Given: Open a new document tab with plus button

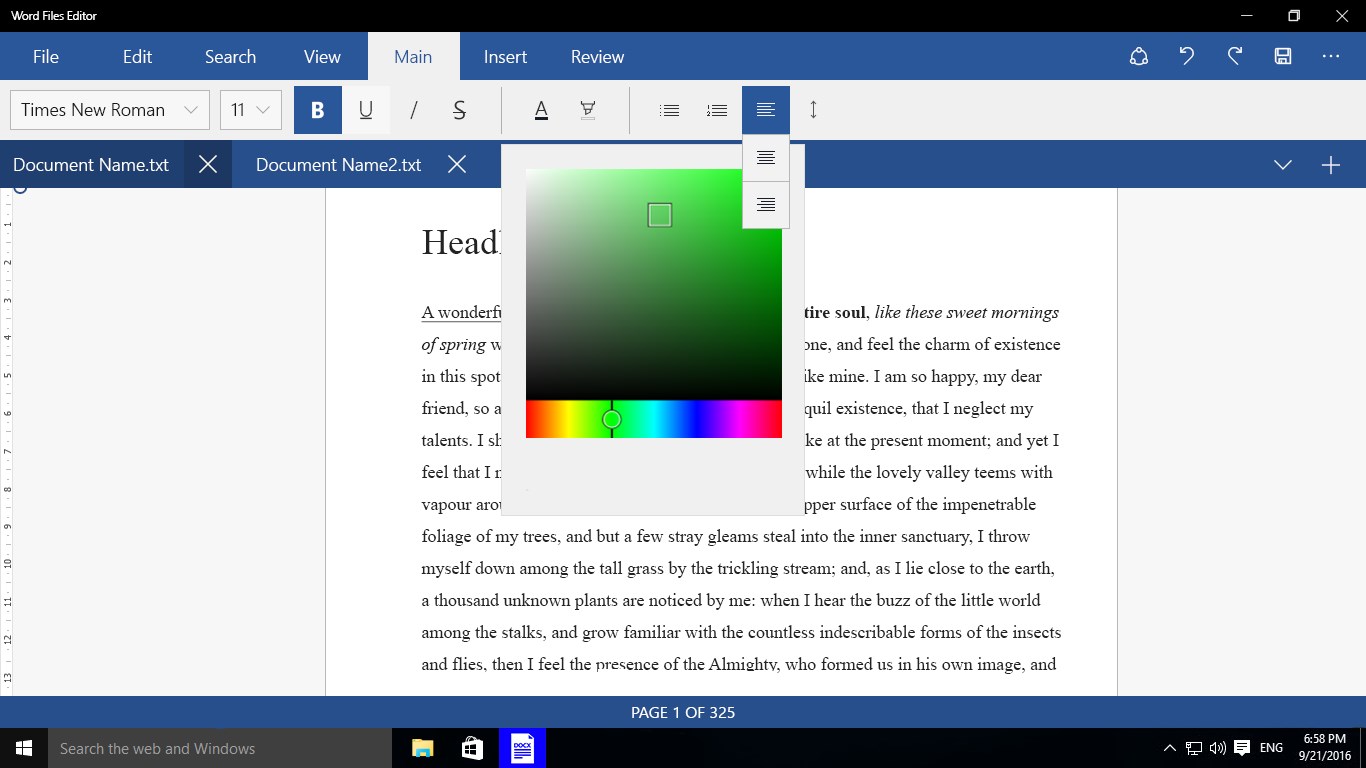Looking at the screenshot, I should [1331, 164].
